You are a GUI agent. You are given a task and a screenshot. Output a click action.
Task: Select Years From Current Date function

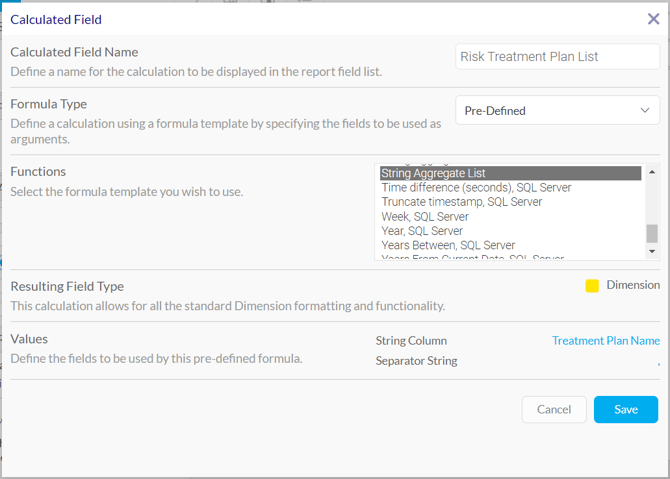click(x=472, y=258)
